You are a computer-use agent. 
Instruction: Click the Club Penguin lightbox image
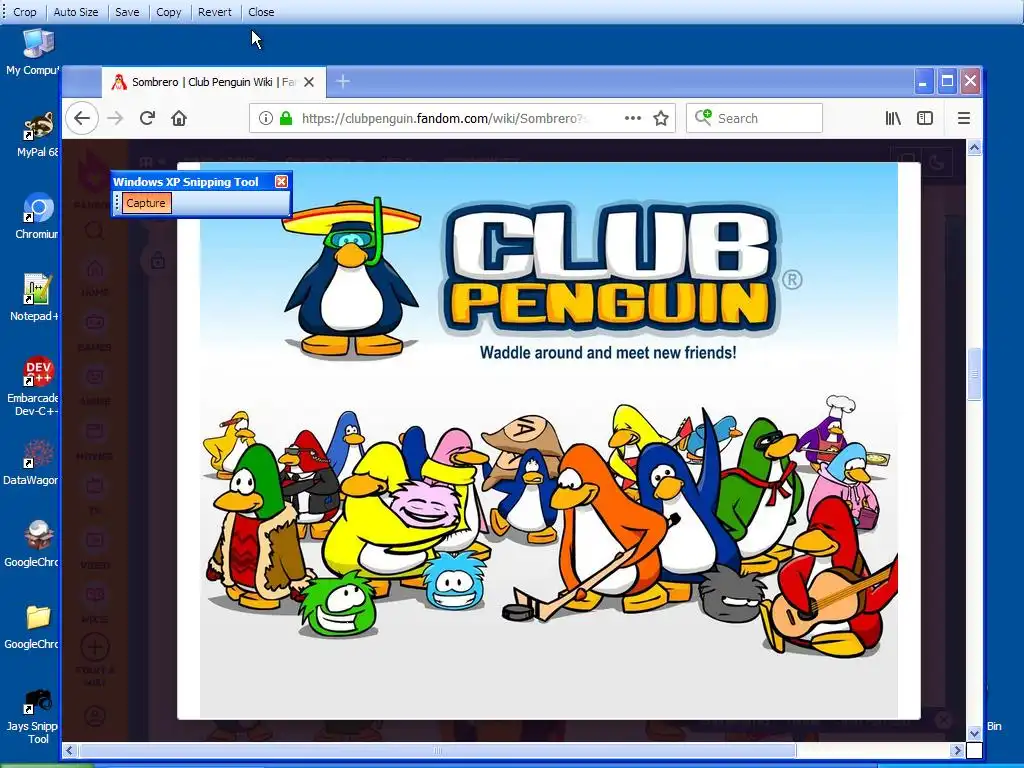pos(549,441)
